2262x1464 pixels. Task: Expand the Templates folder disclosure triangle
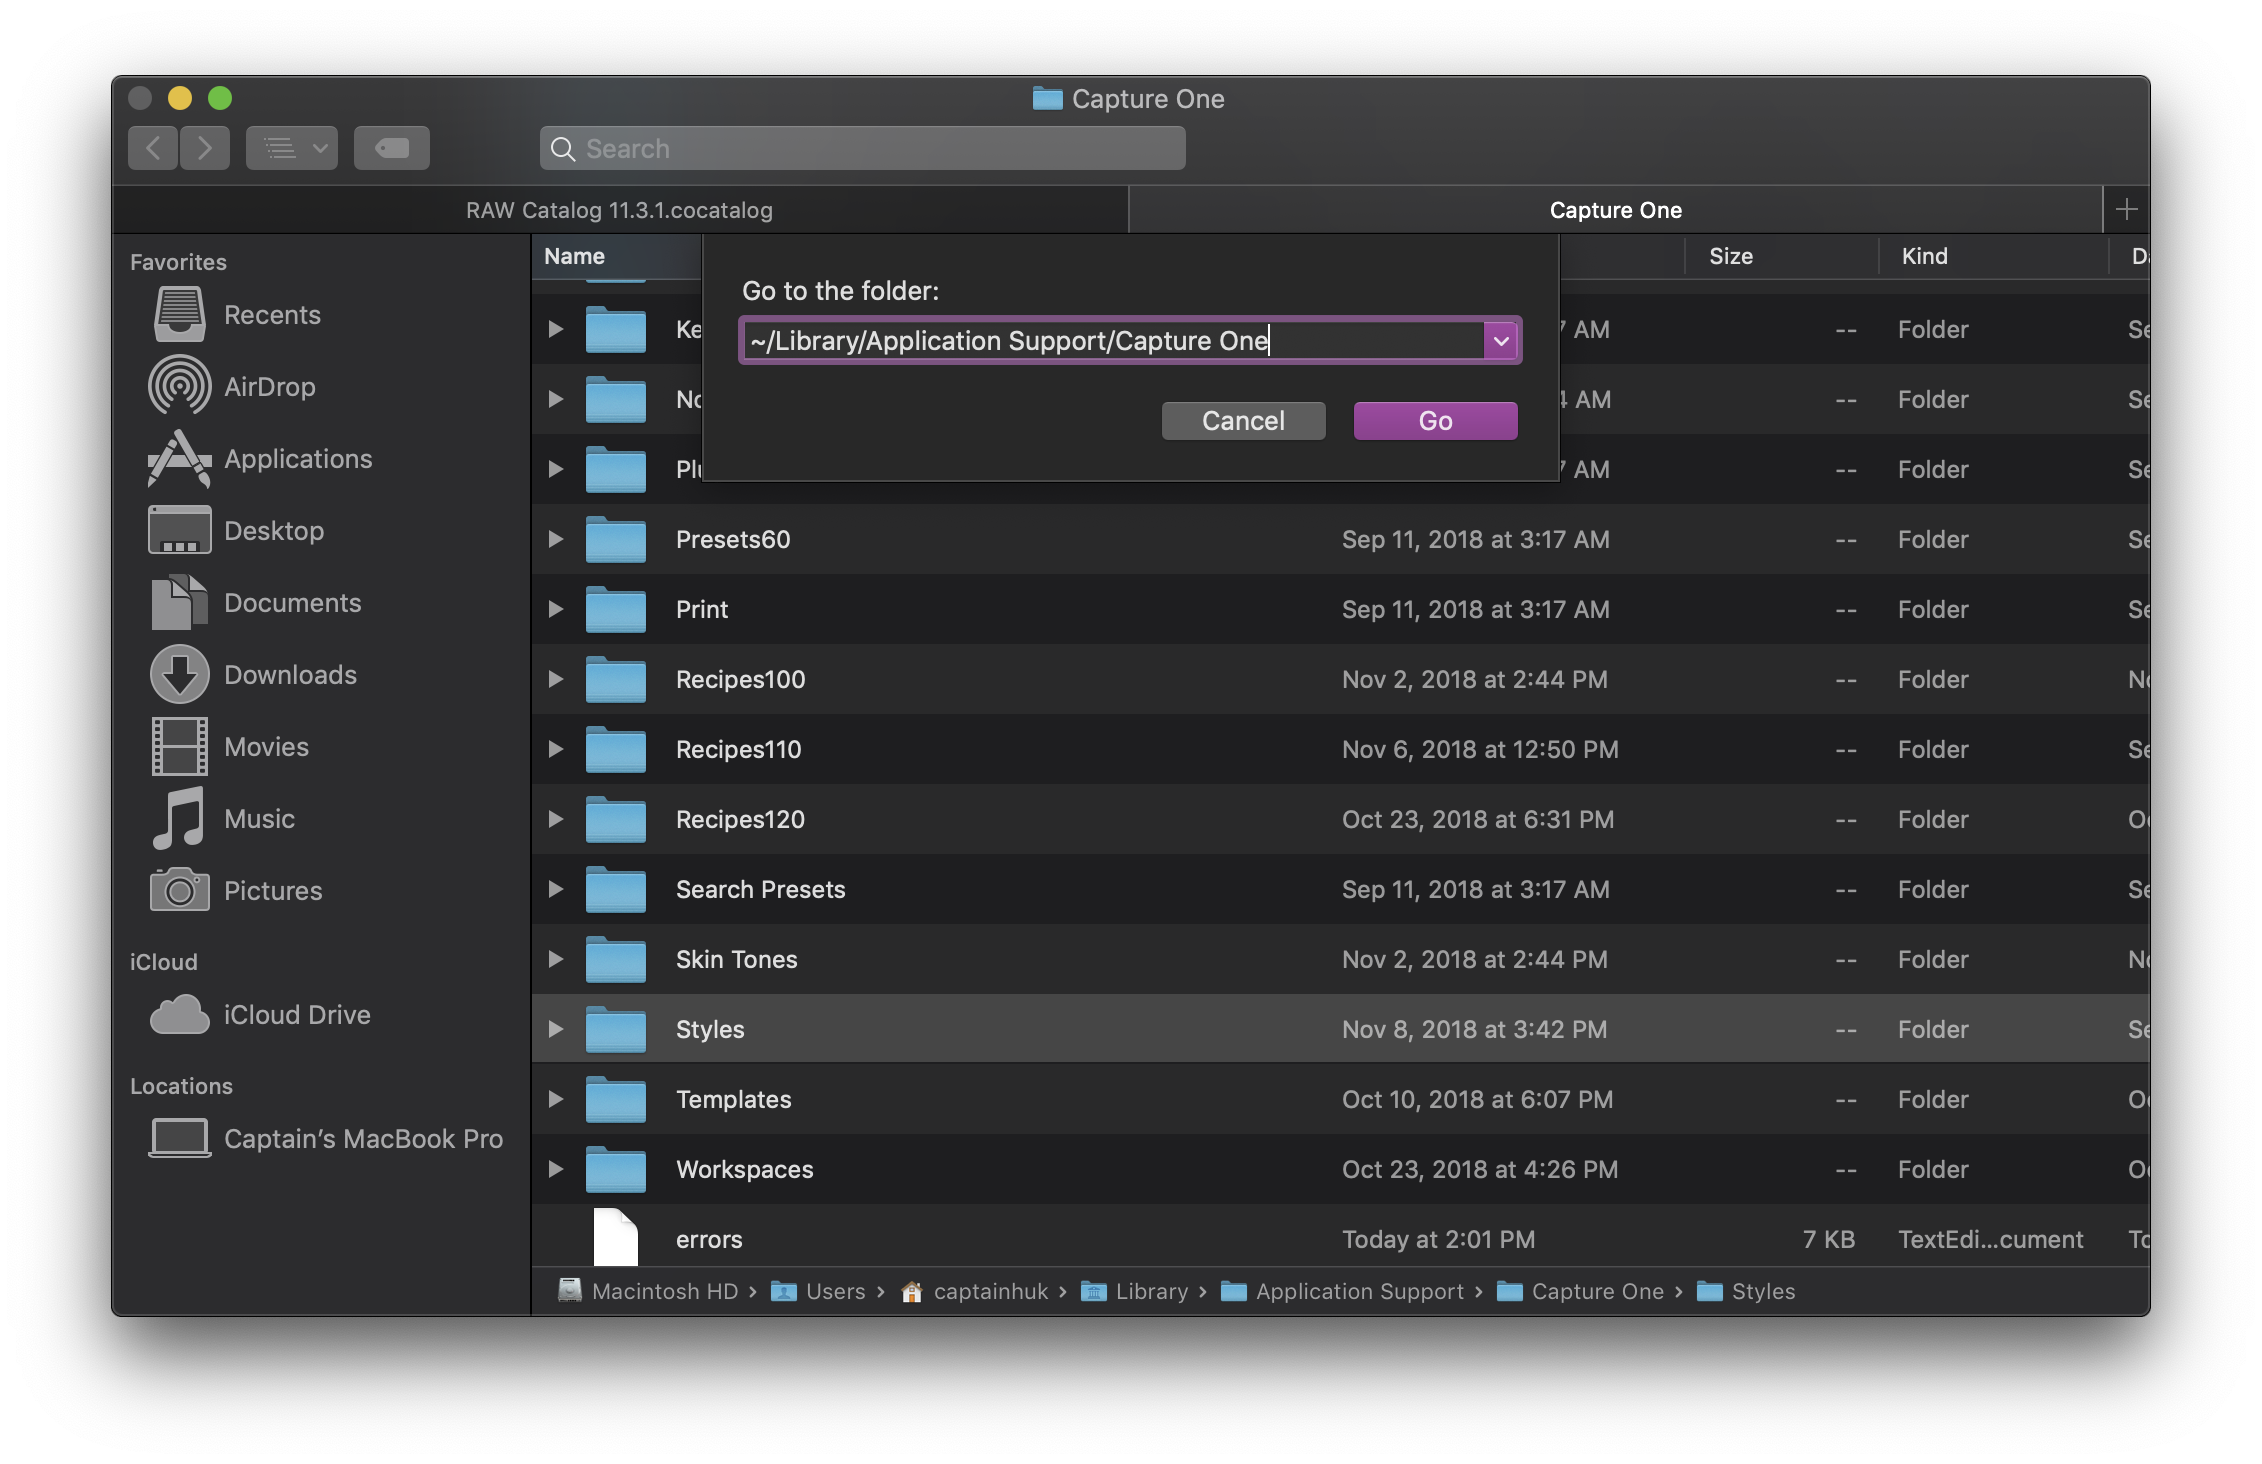click(x=556, y=1099)
